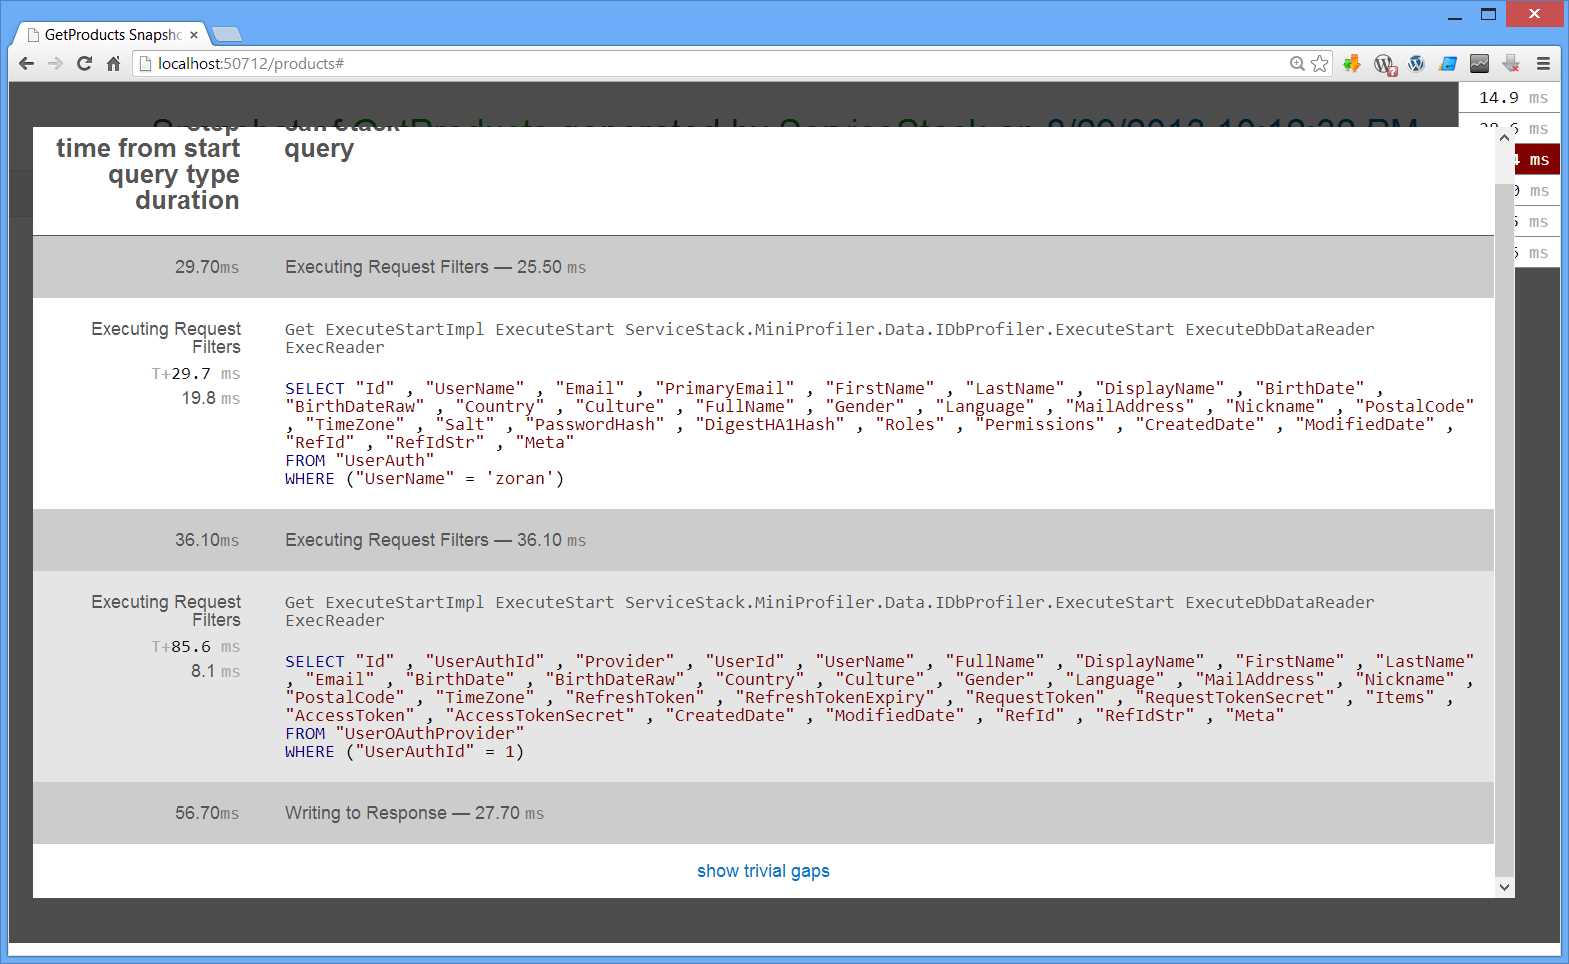The image size is (1569, 964).
Task: Click the profiler scrollbar up arrow
Action: [1504, 138]
